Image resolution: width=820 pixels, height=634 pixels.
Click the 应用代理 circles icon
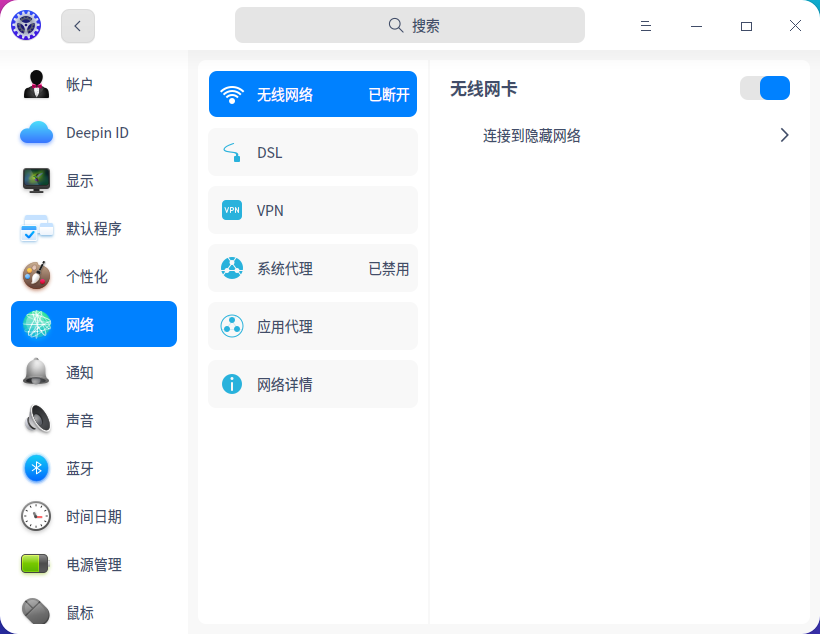(232, 326)
